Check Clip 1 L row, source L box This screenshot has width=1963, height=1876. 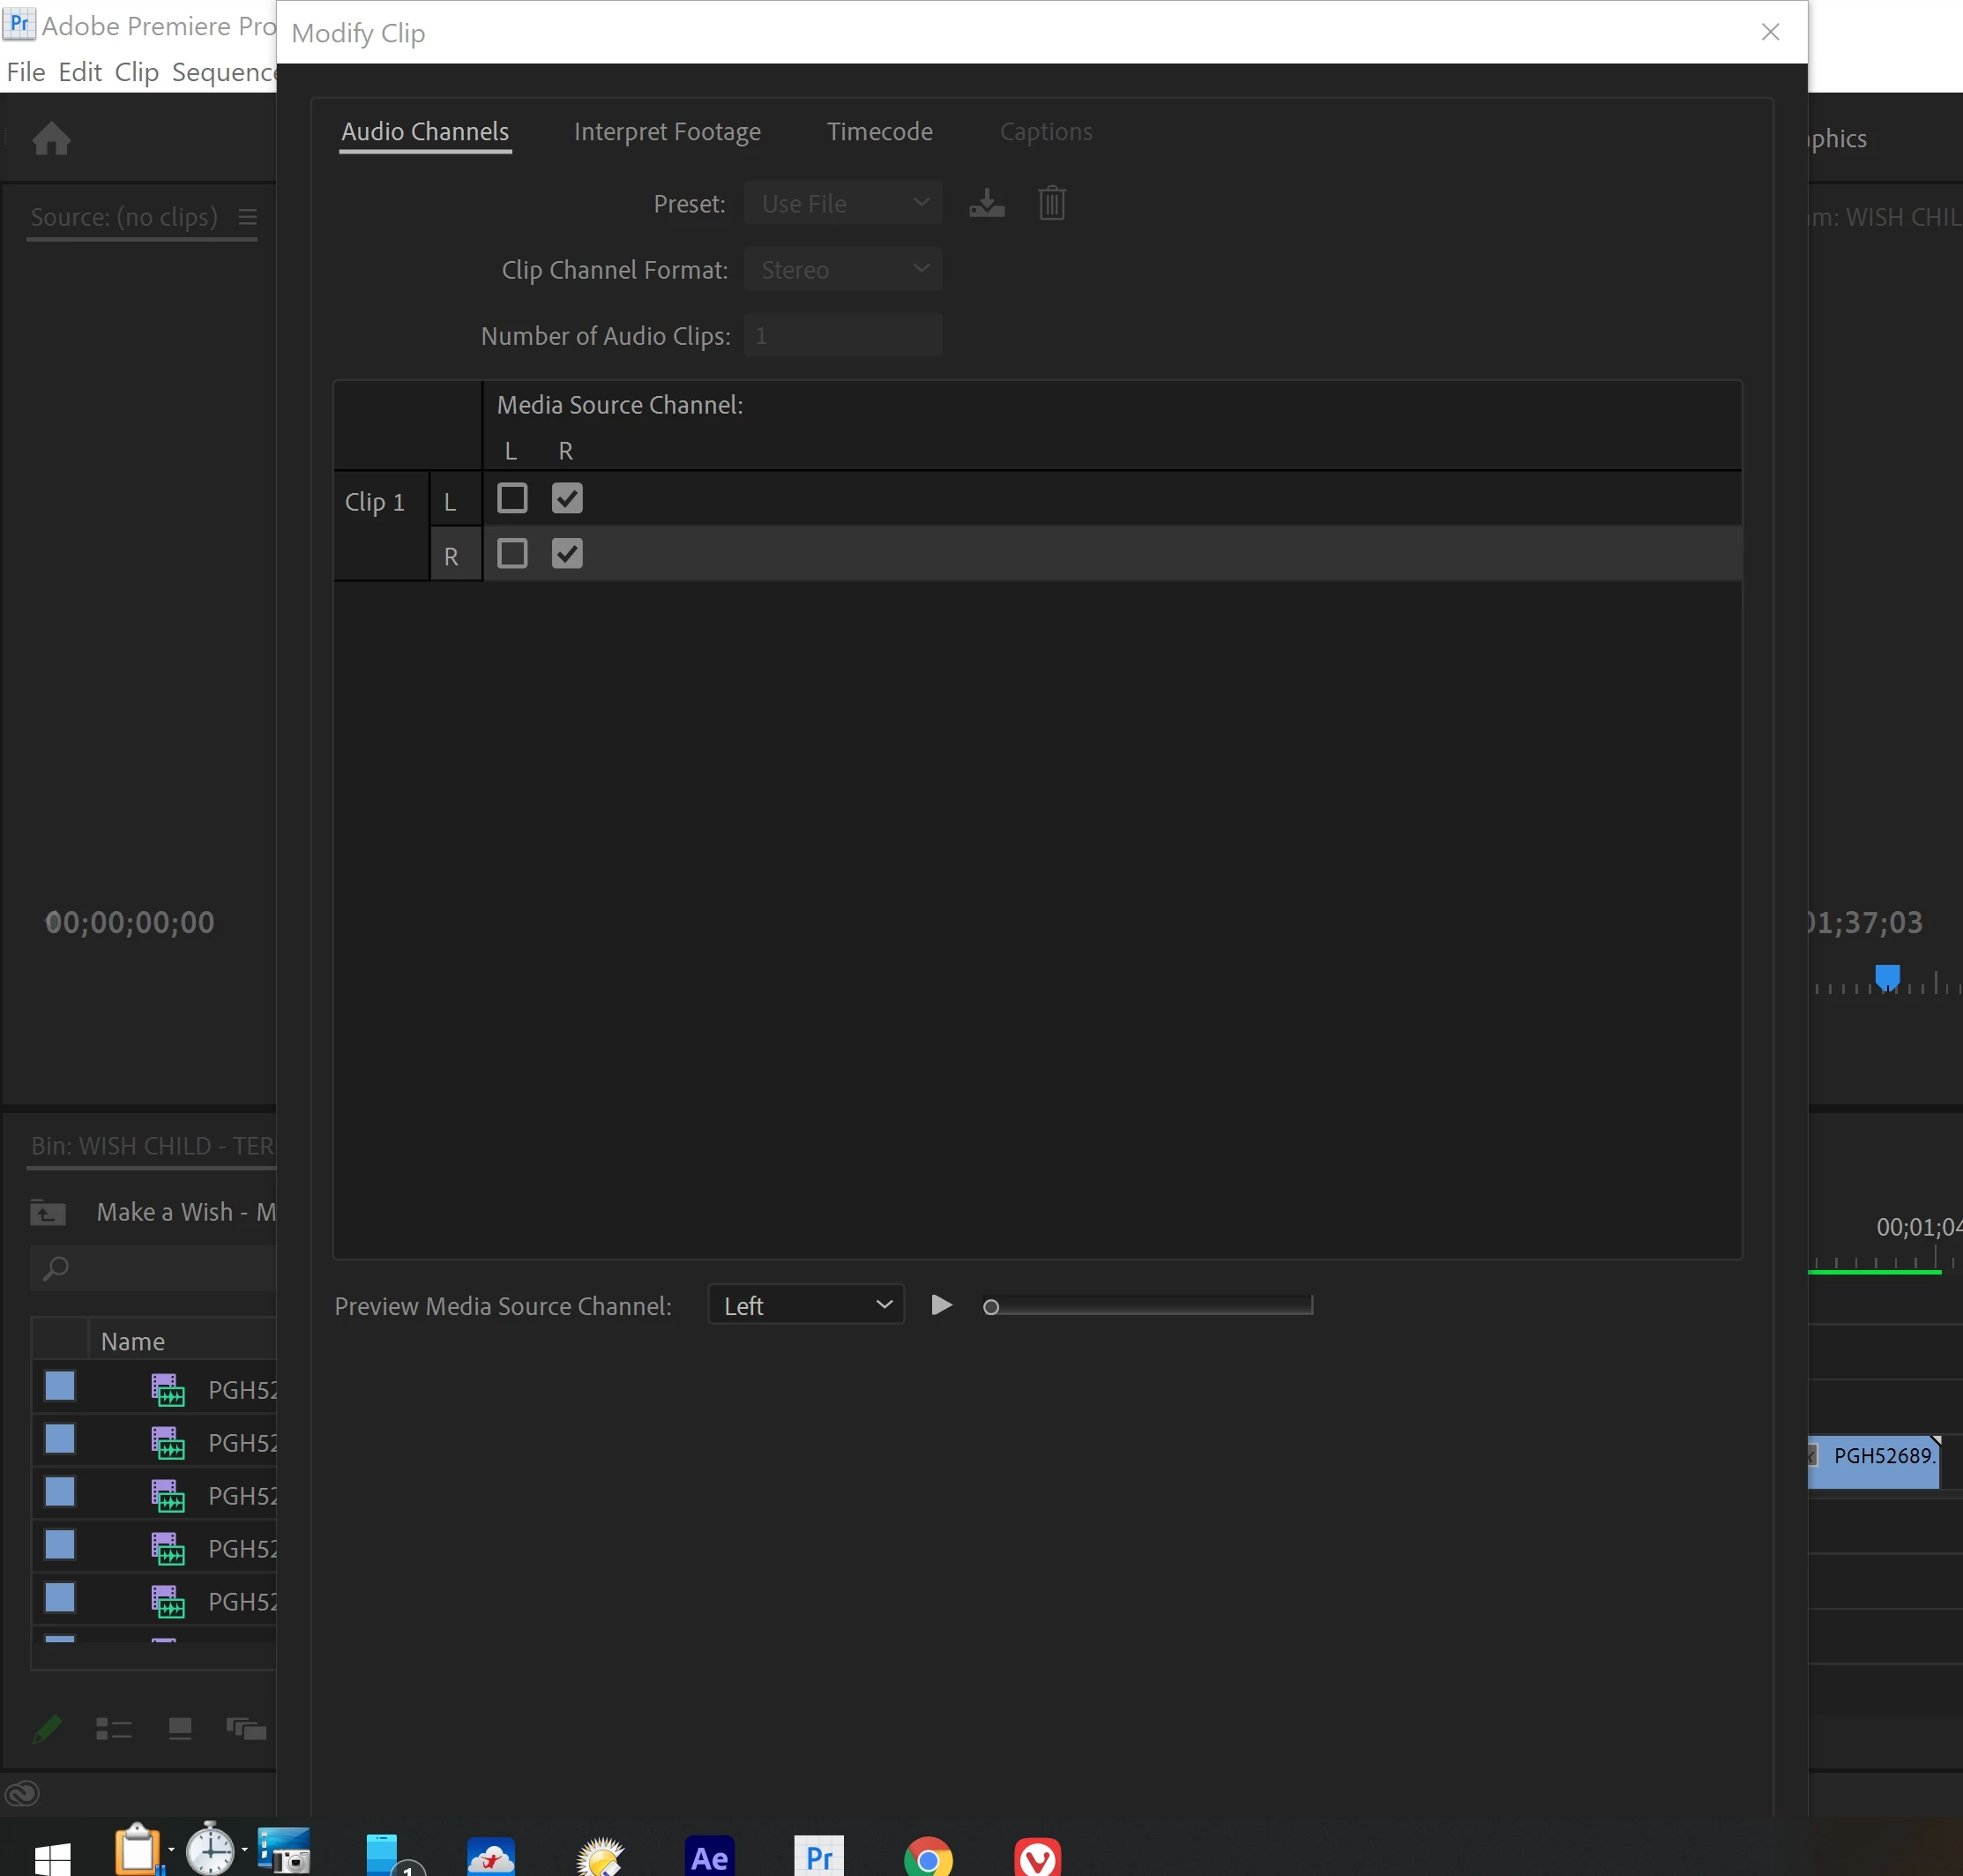512,498
